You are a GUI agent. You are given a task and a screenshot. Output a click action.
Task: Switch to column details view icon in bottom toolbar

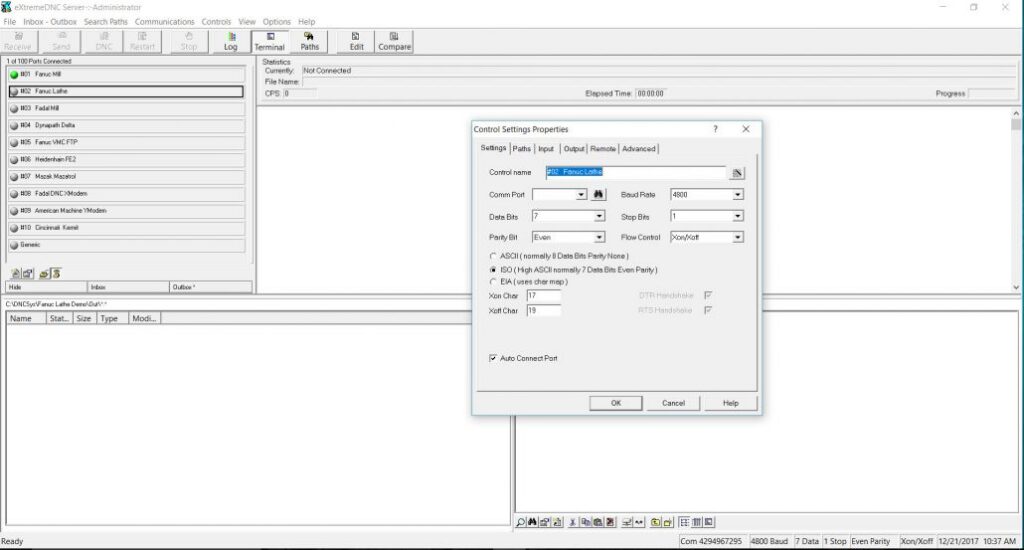696,523
